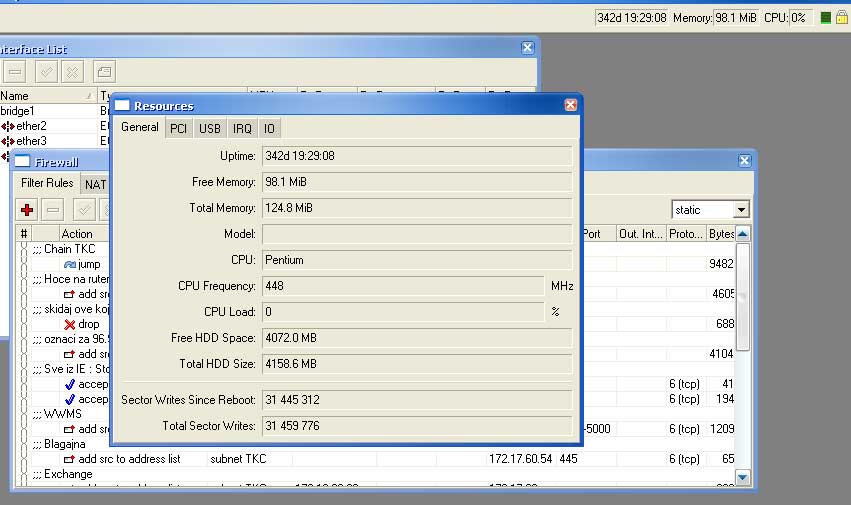Switch to the General tab in Resources
The image size is (851, 505).
[139, 127]
